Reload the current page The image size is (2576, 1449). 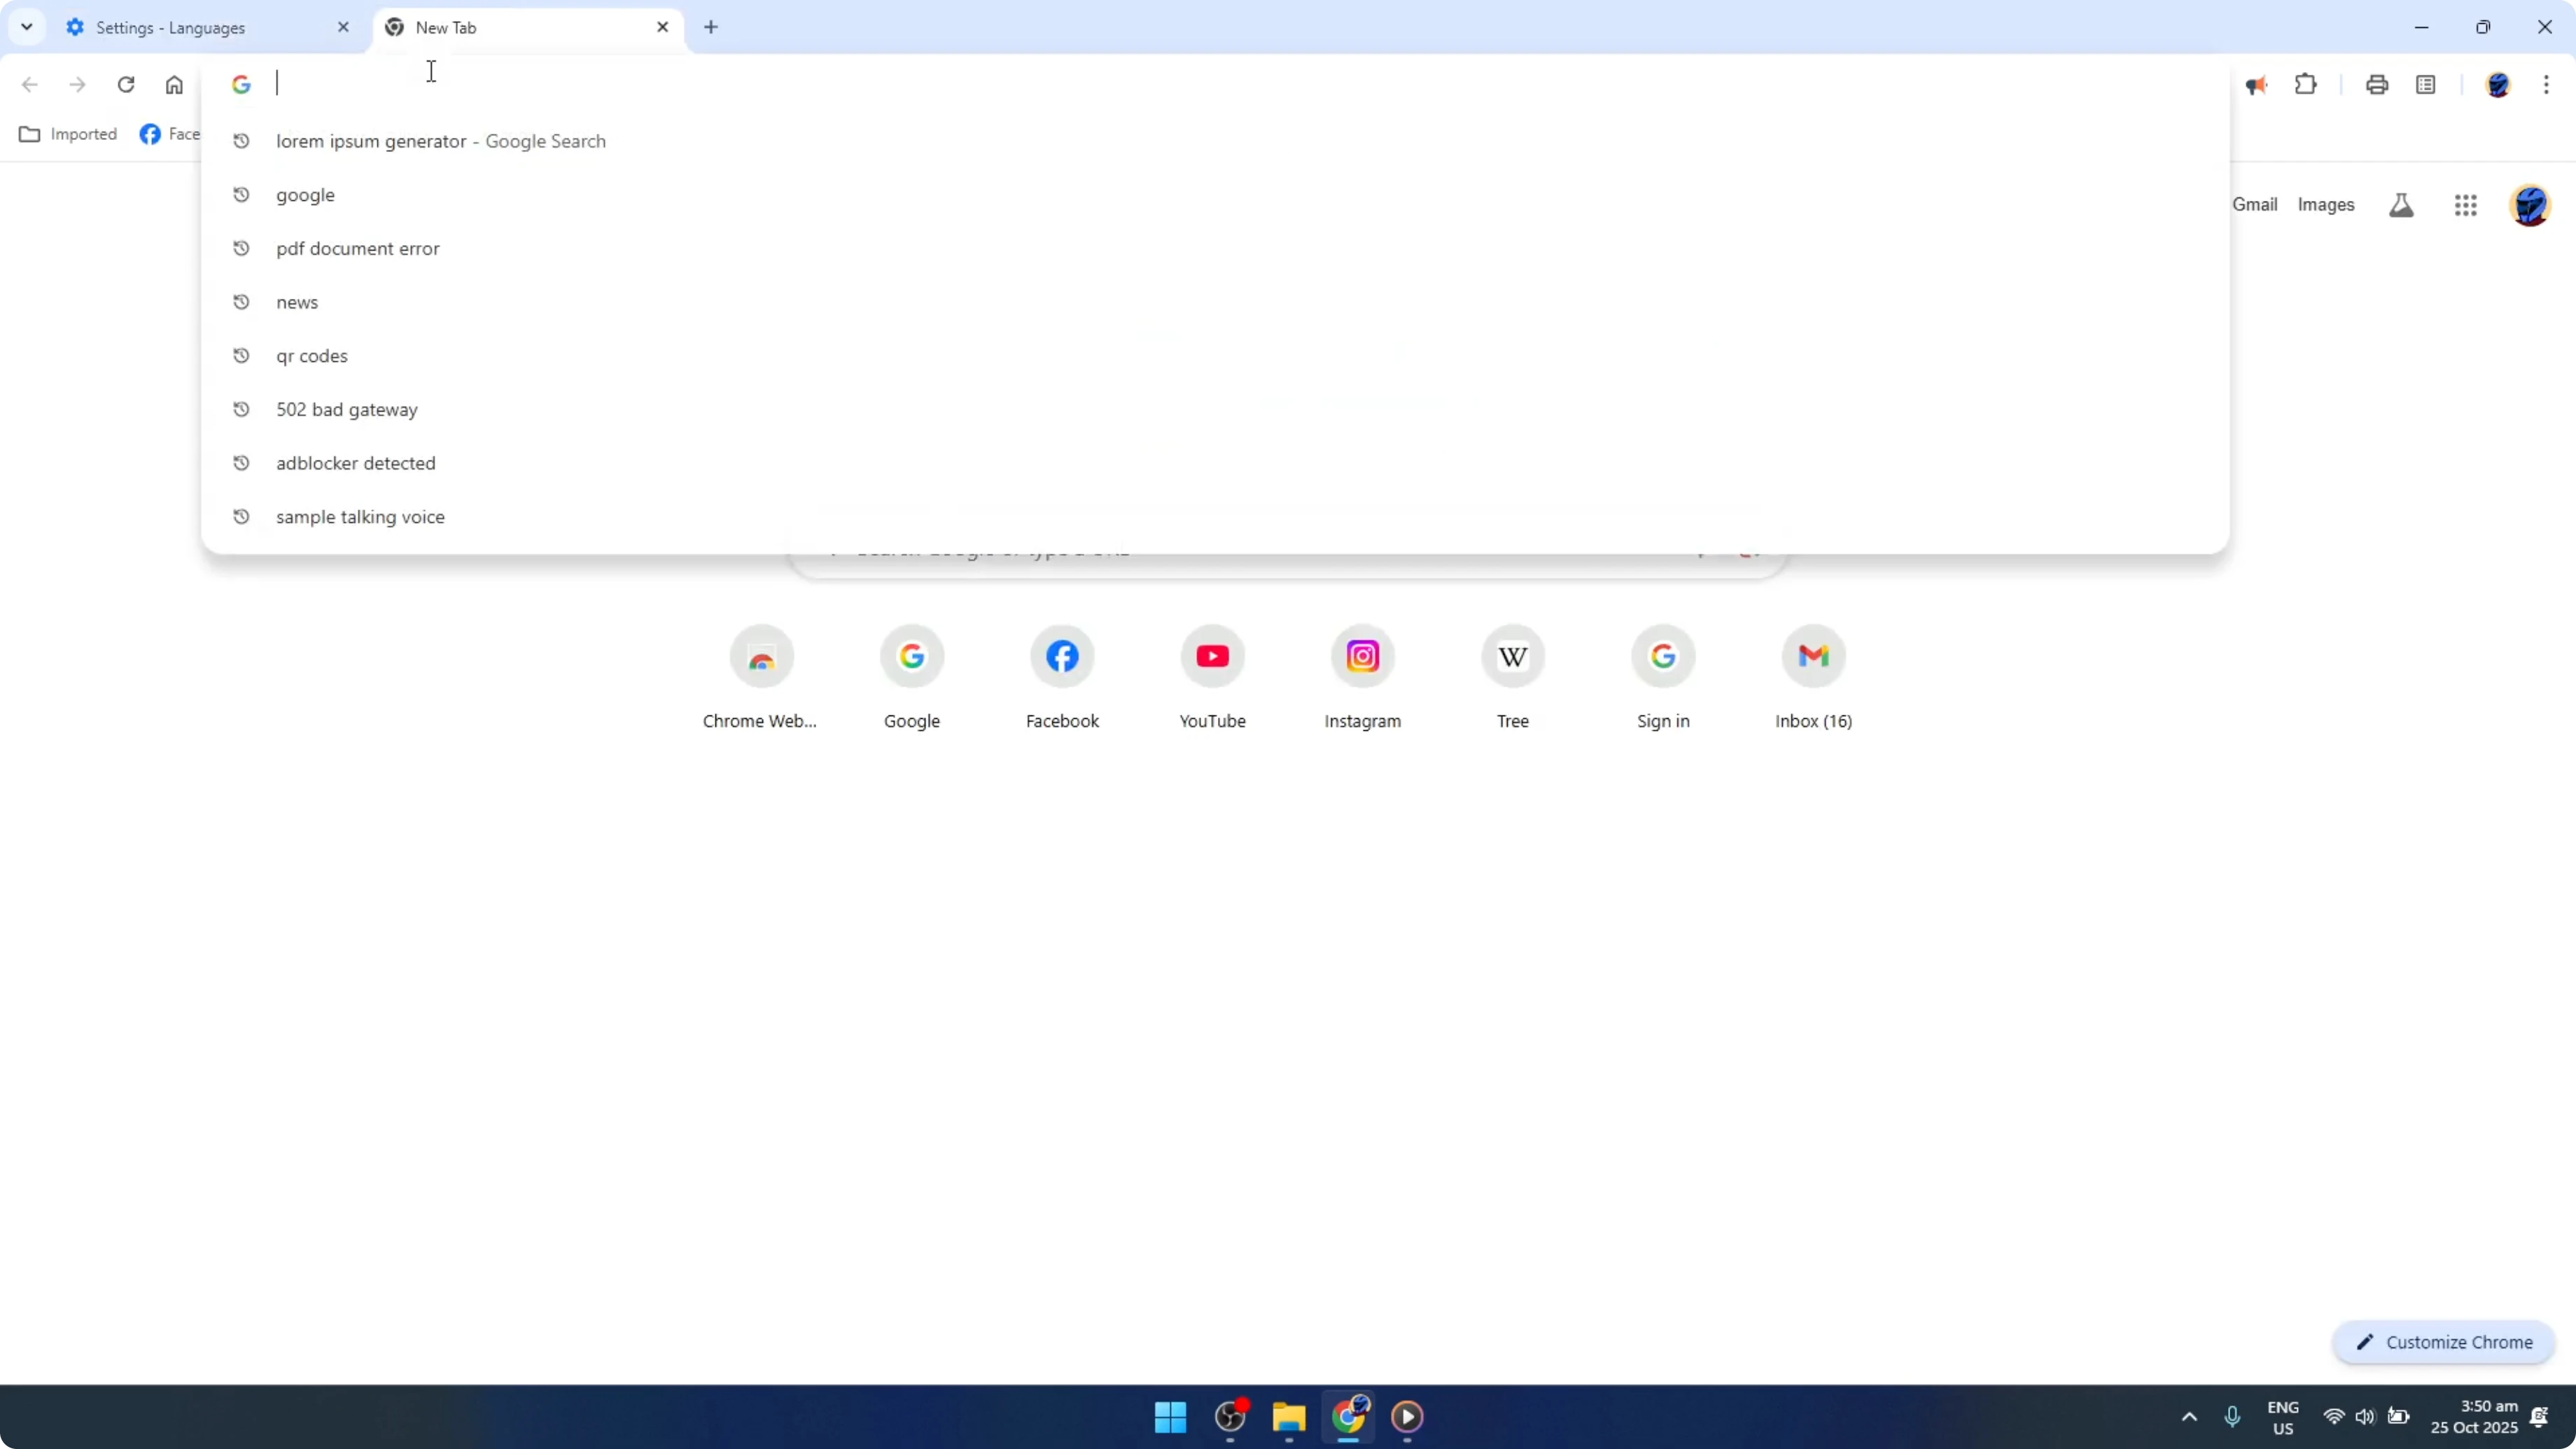[126, 84]
